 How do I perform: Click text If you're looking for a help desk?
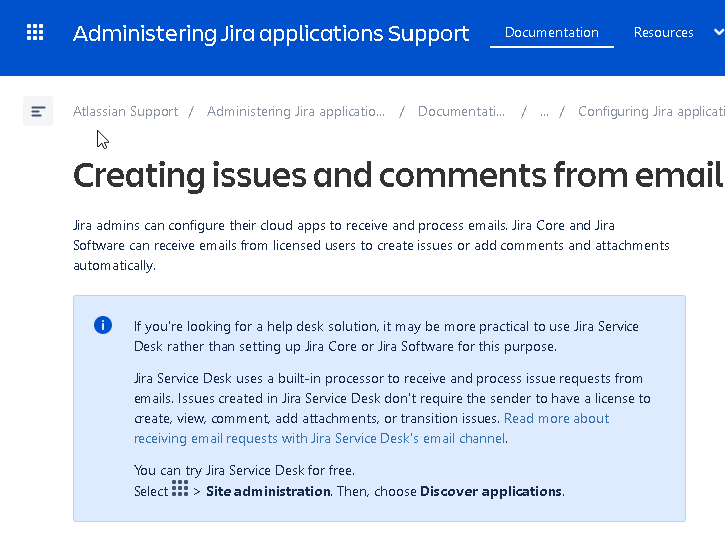click(x=386, y=336)
